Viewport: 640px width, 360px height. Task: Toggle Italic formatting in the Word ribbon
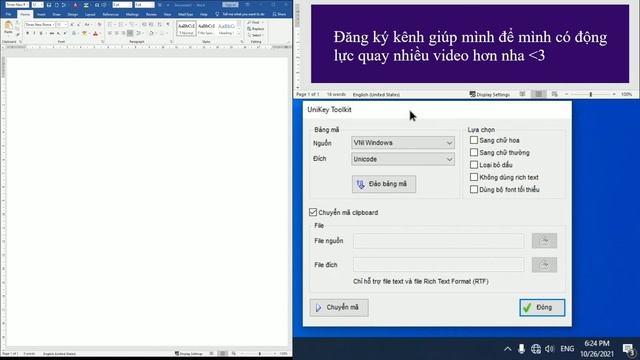[x=34, y=33]
